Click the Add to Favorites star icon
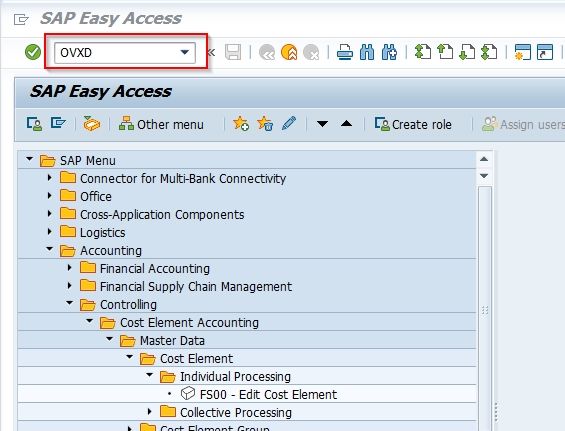Viewport: 565px width, 431px height. coord(241,124)
